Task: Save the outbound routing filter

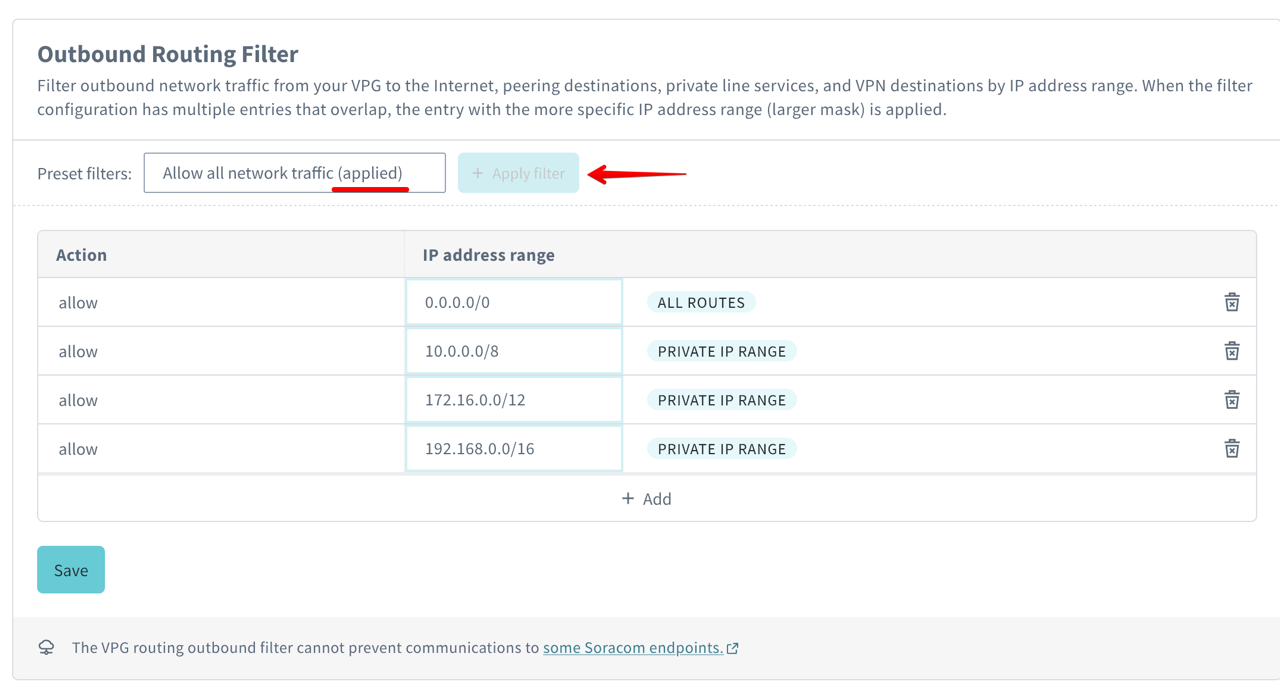Action: (71, 570)
